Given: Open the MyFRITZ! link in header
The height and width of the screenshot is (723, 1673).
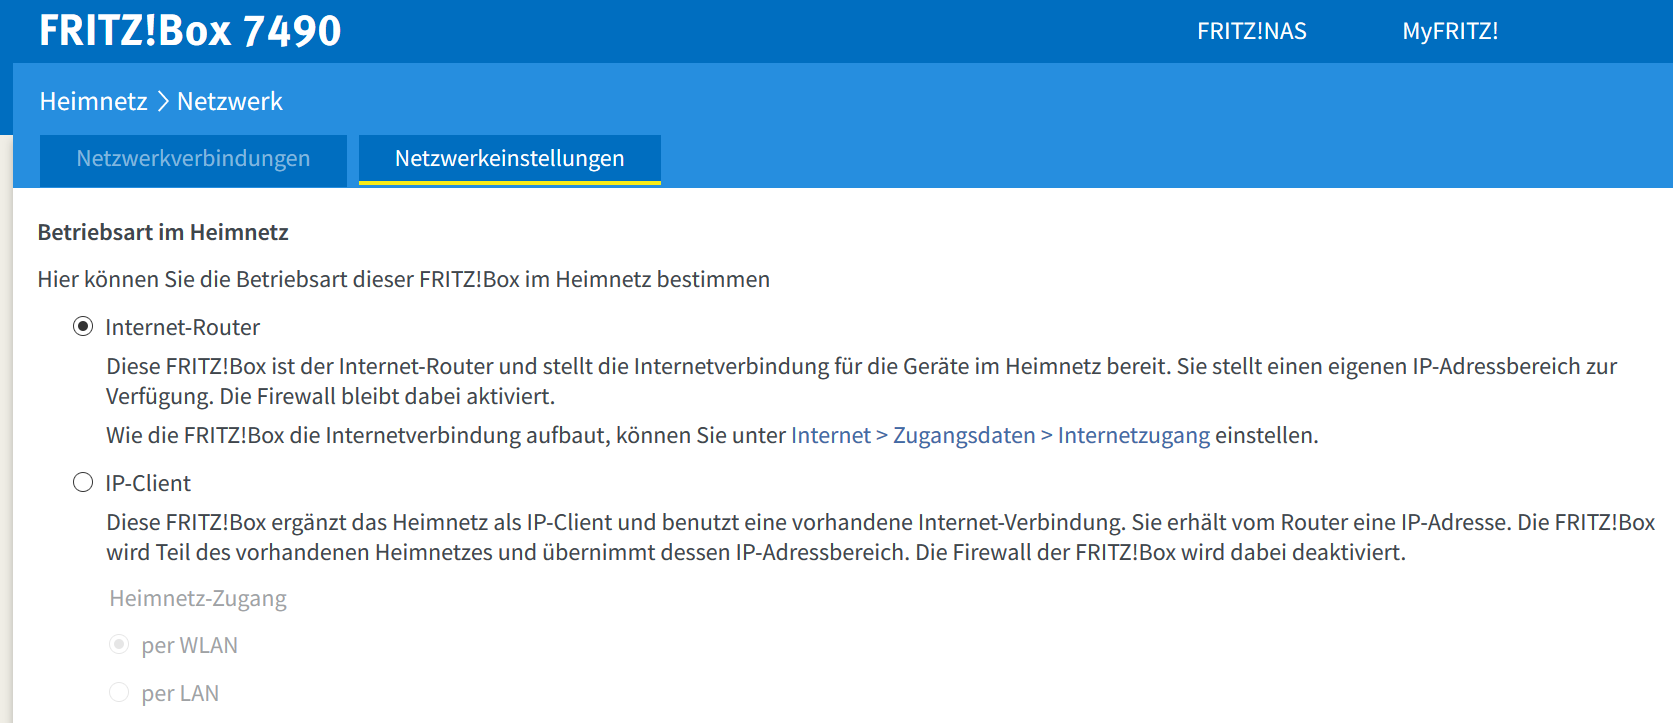Looking at the screenshot, I should [1450, 31].
